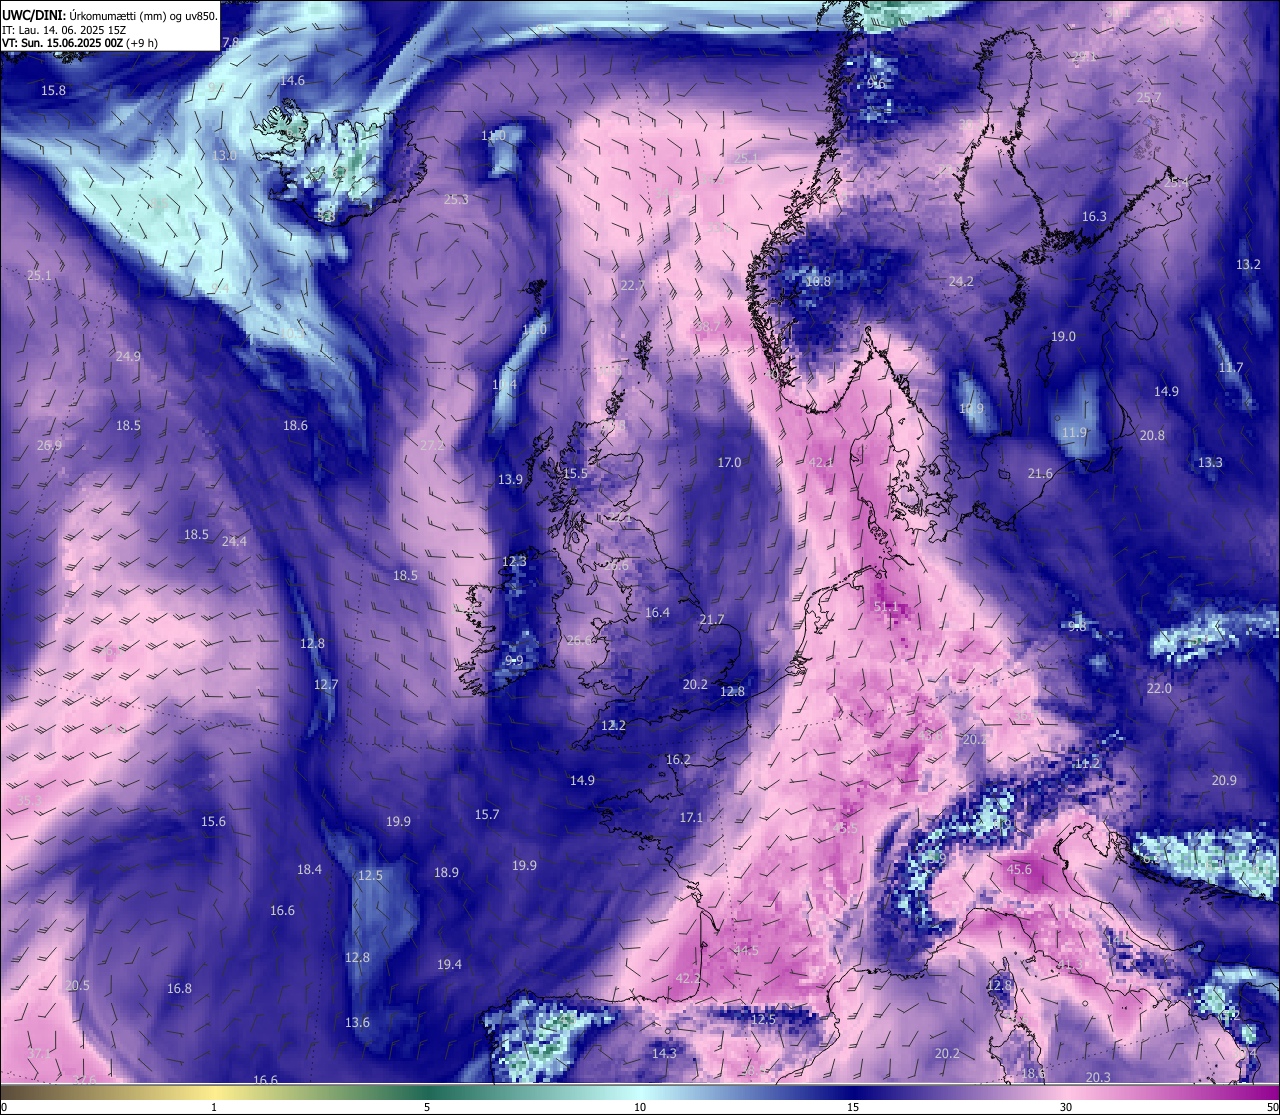Click the 15 tick on the color scale

[x=853, y=1107]
